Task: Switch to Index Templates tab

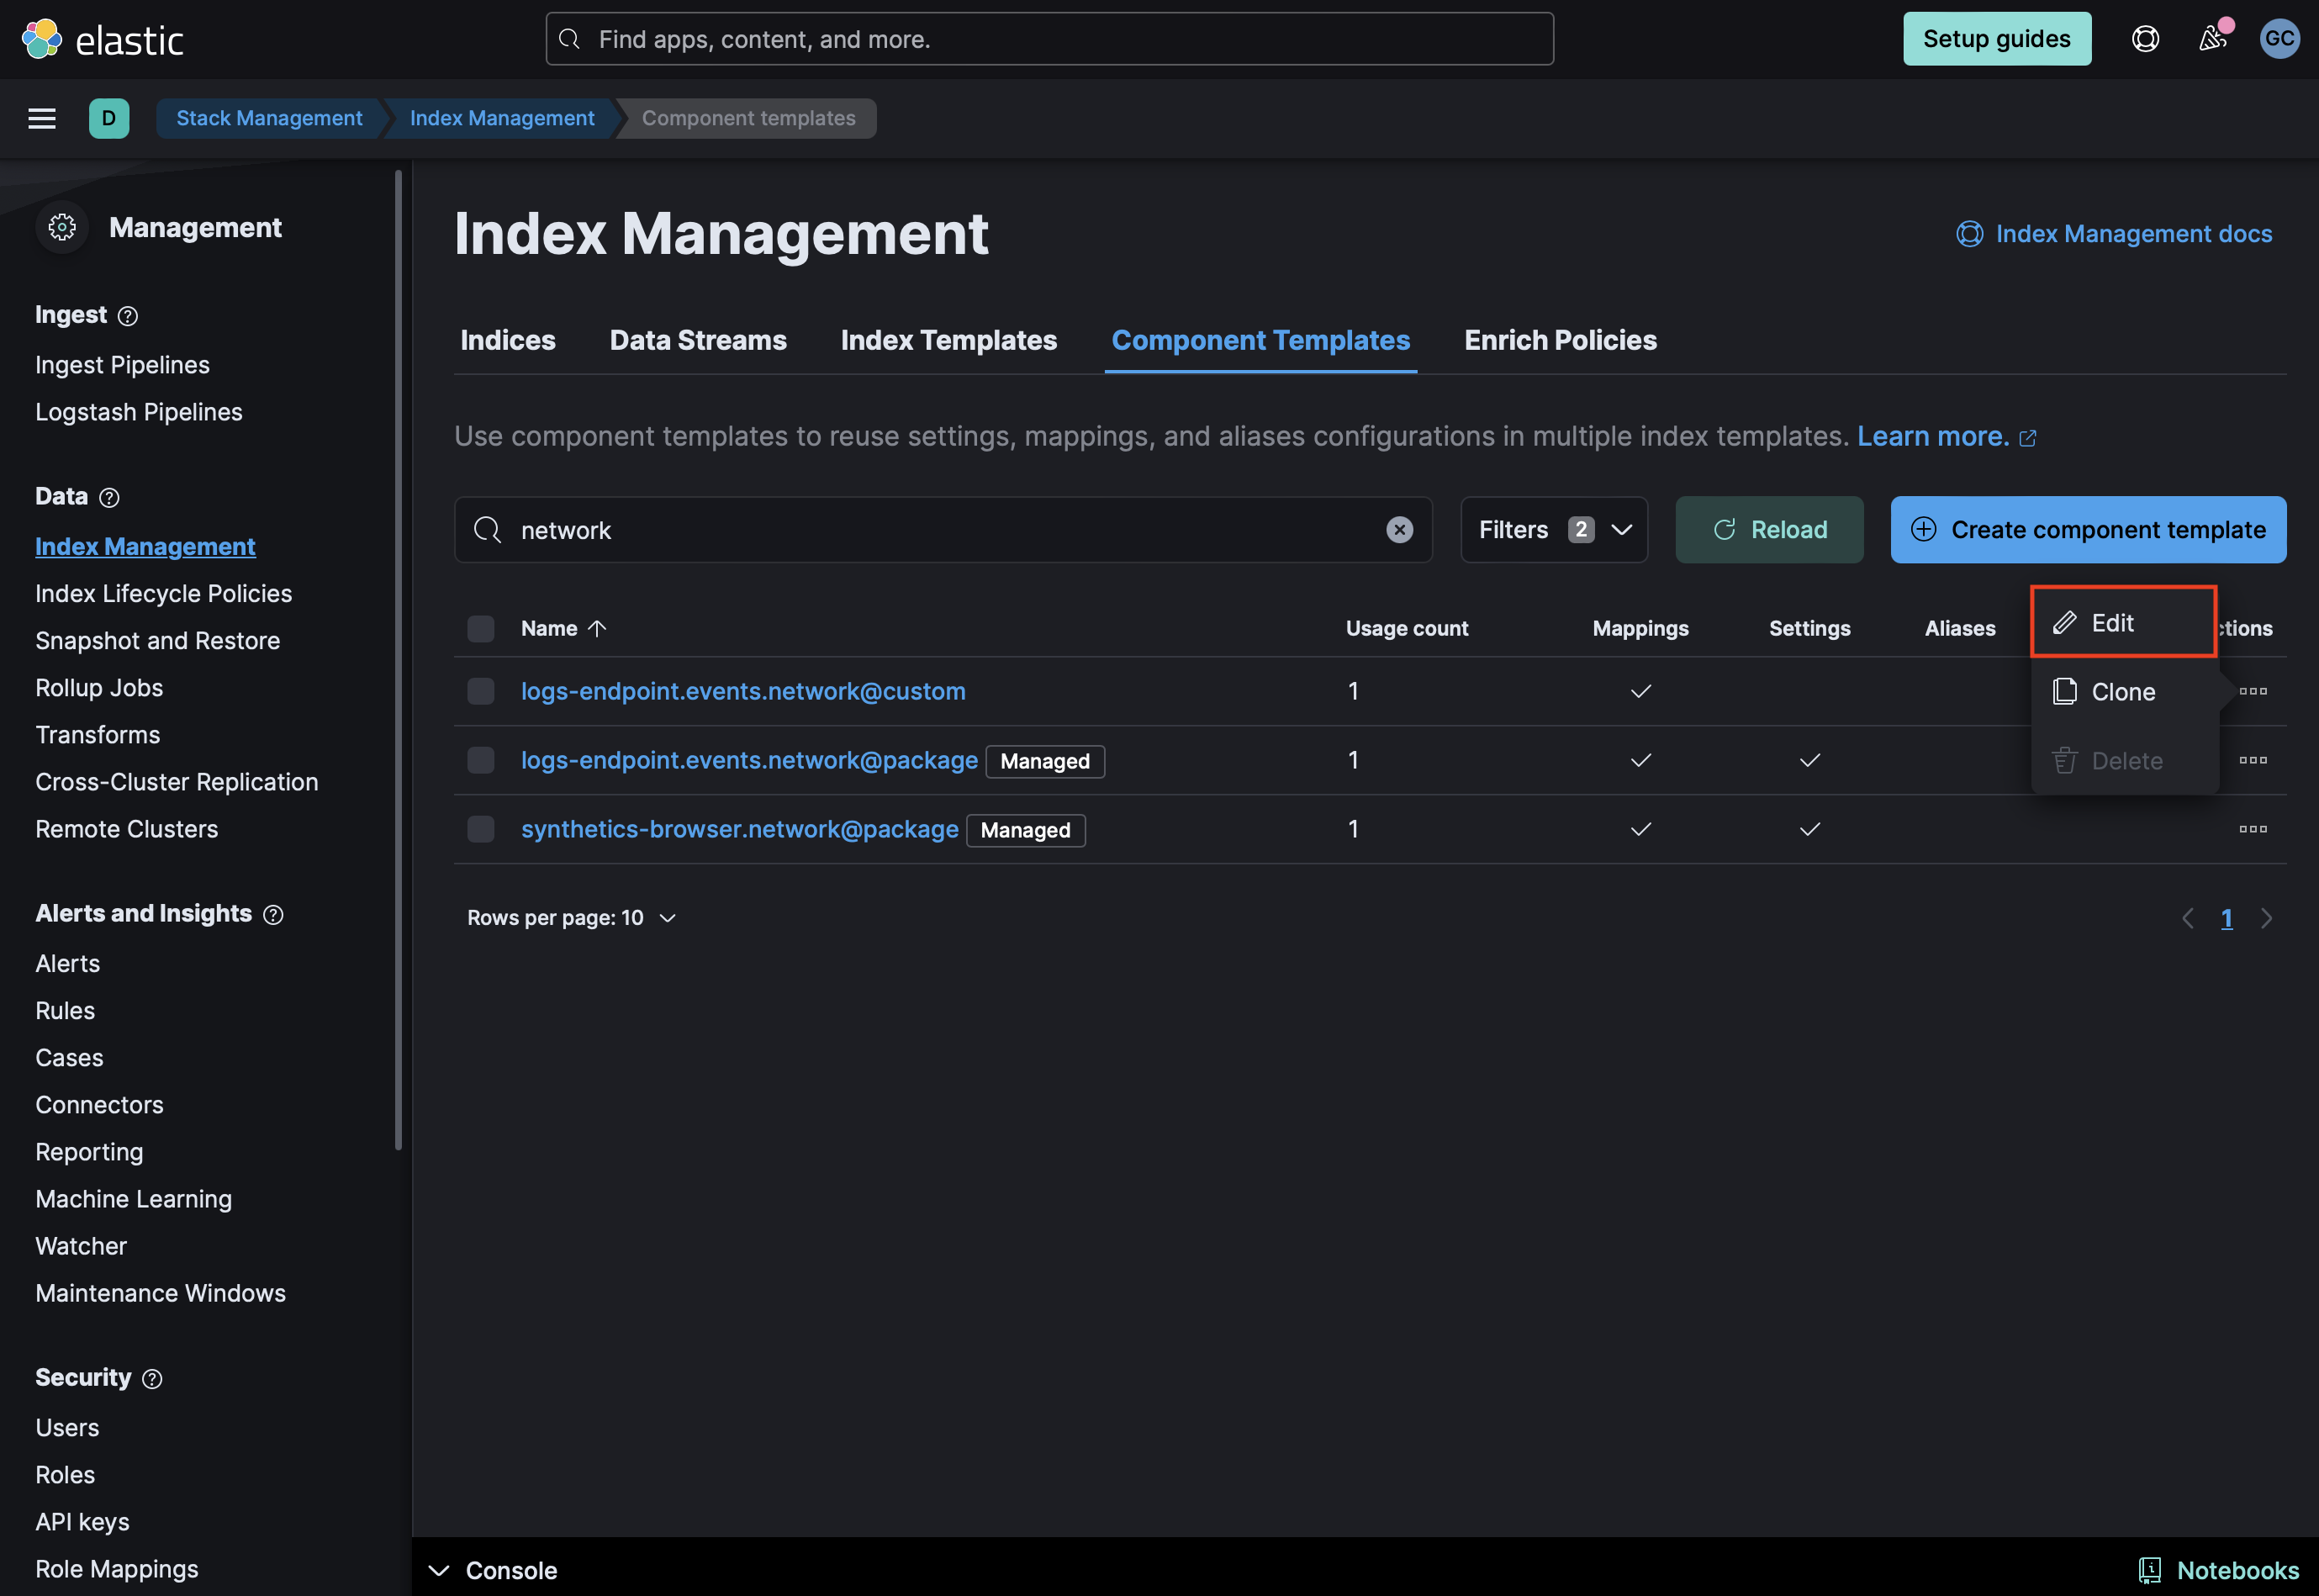Action: click(x=948, y=340)
